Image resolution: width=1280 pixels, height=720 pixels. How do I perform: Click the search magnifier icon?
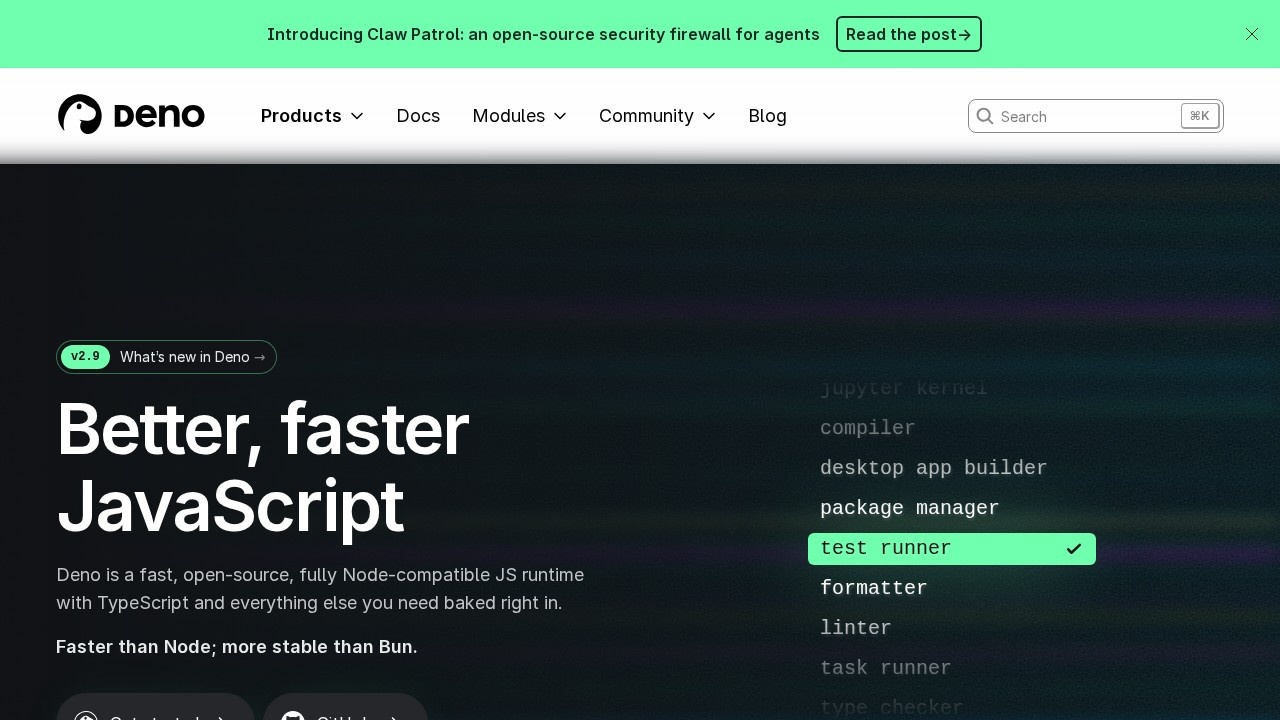(x=985, y=116)
